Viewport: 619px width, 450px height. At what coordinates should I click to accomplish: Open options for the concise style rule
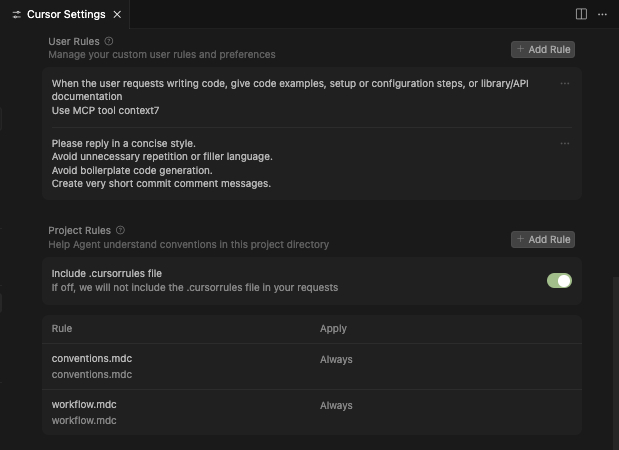[x=565, y=143]
